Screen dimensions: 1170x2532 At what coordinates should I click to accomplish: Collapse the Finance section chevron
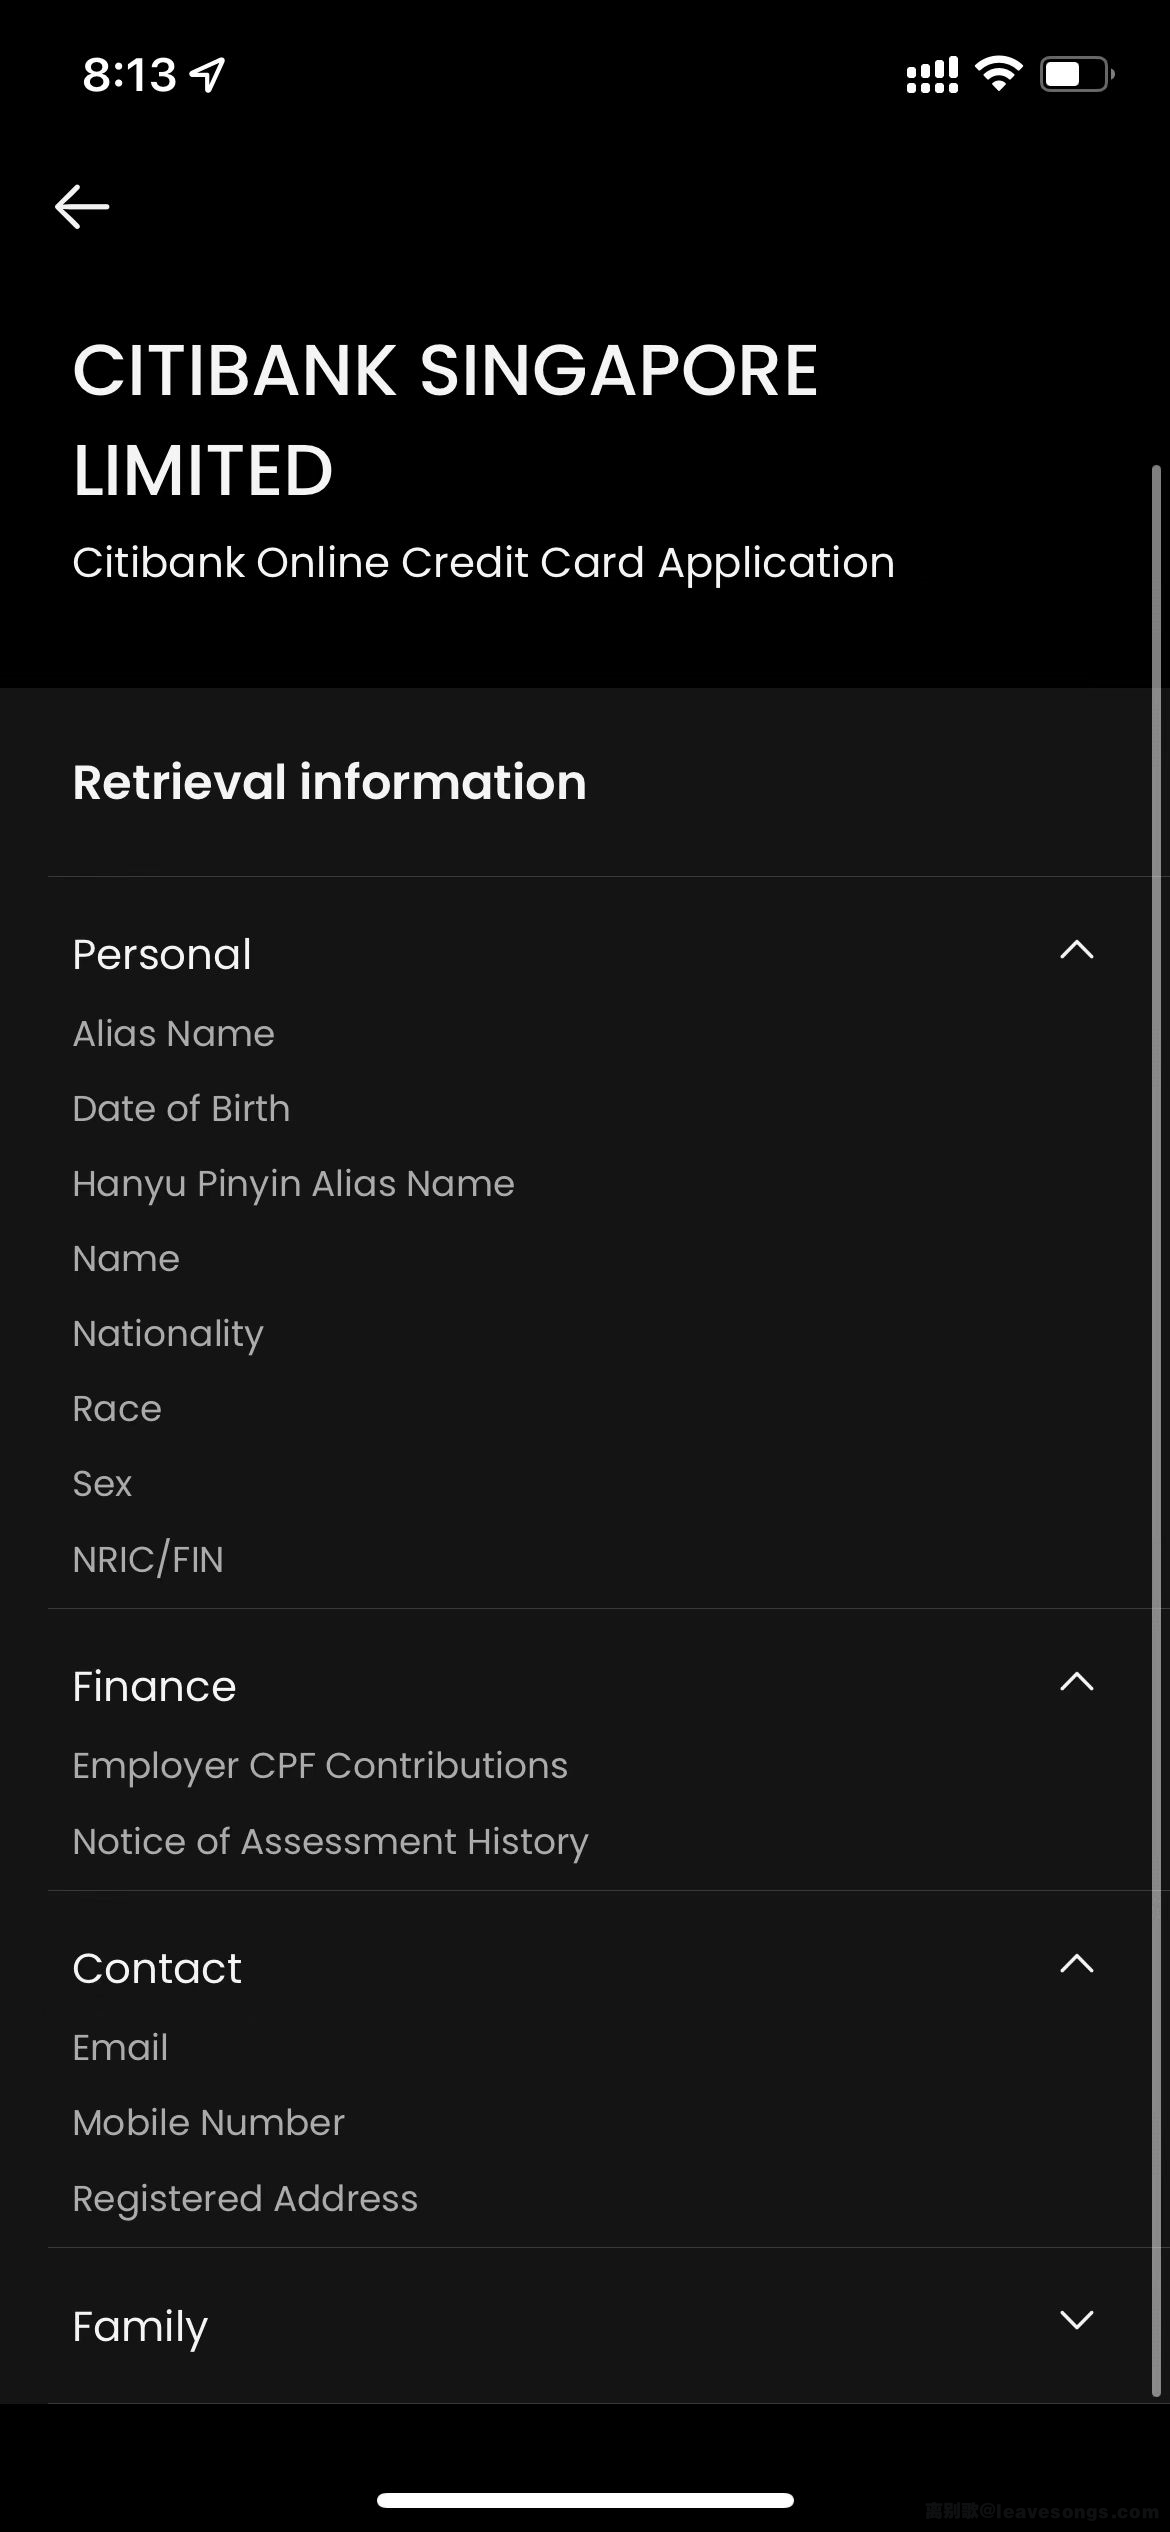1076,1682
